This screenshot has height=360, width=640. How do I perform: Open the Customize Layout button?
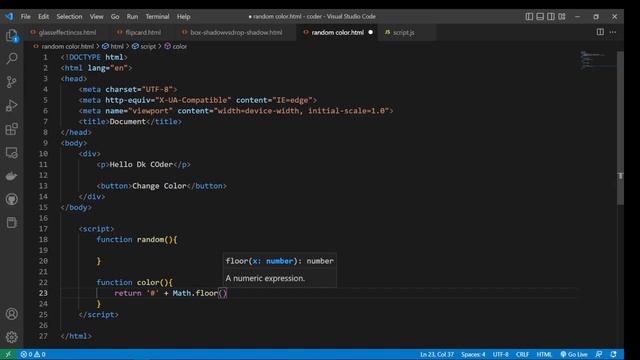pyautogui.click(x=562, y=16)
